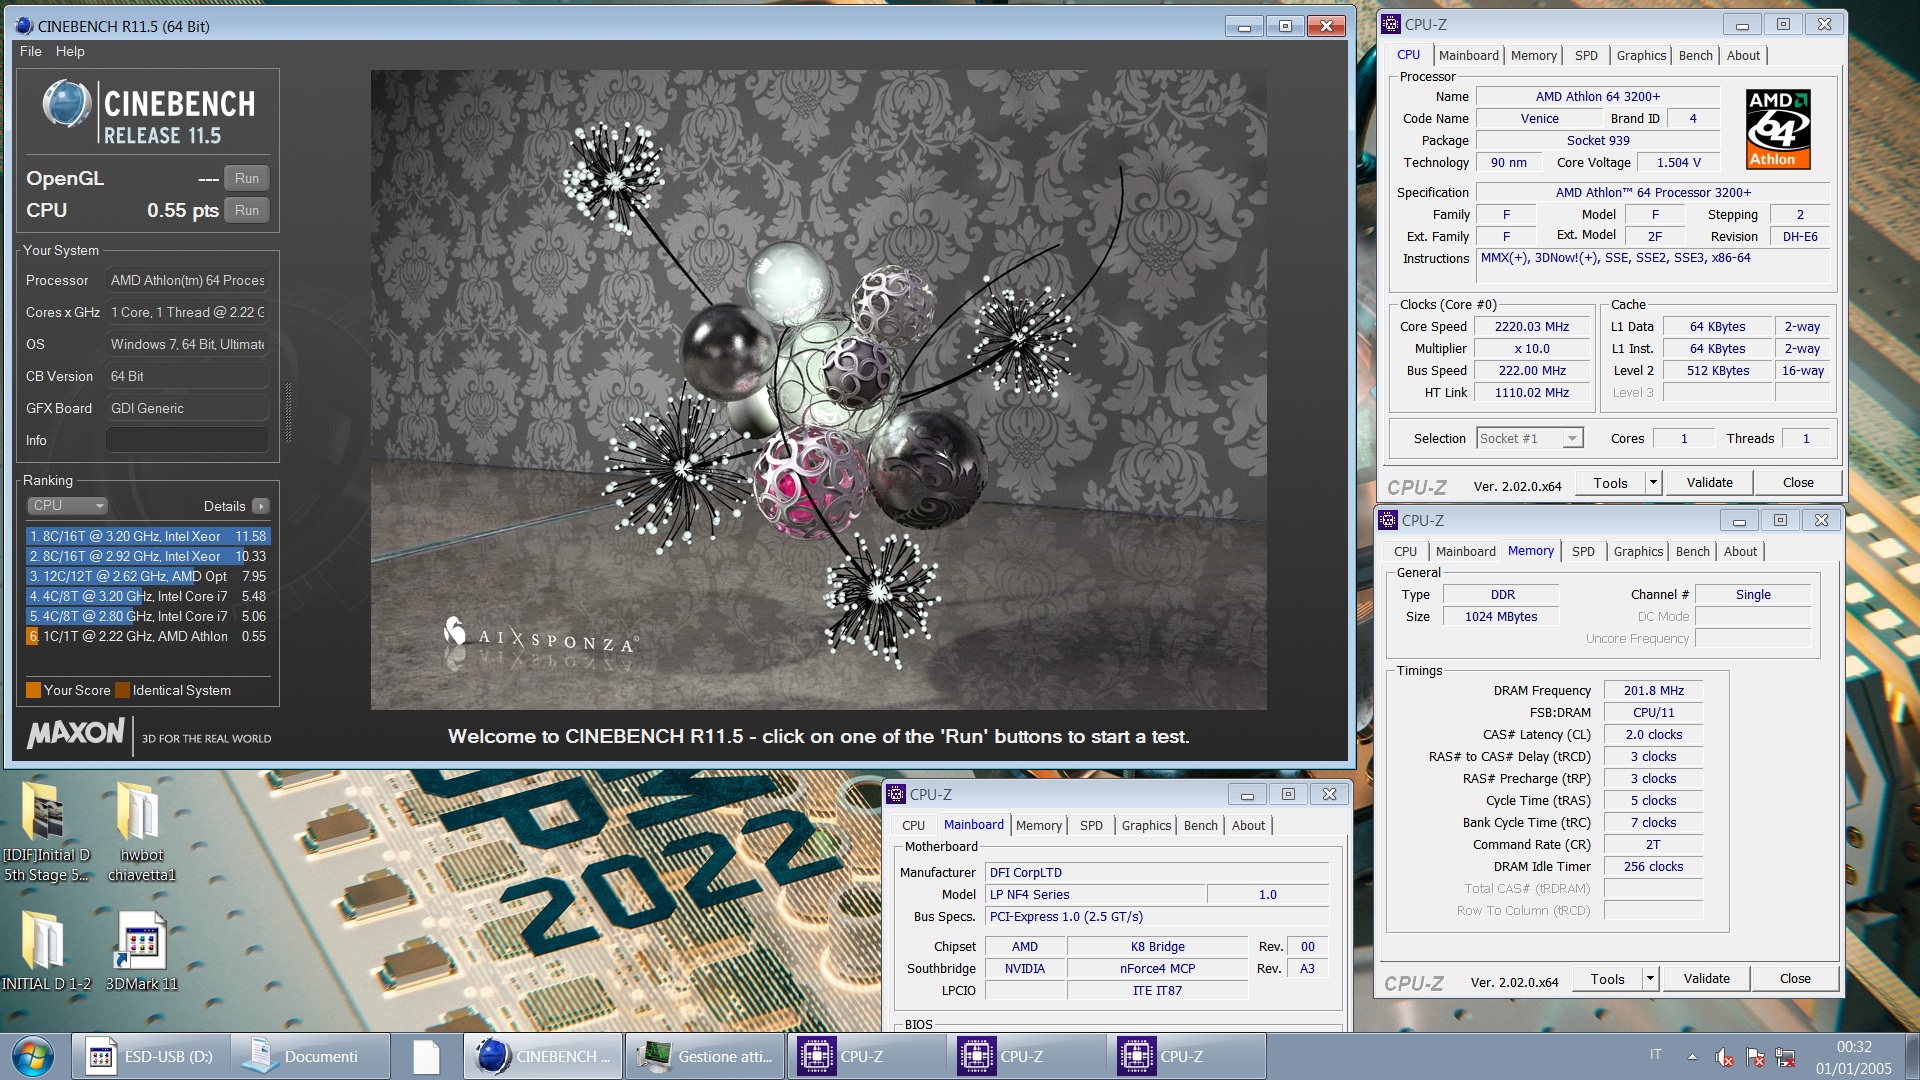1920x1080 pixels.
Task: Click the Memory CPU-Z window title icon
Action: click(1388, 520)
